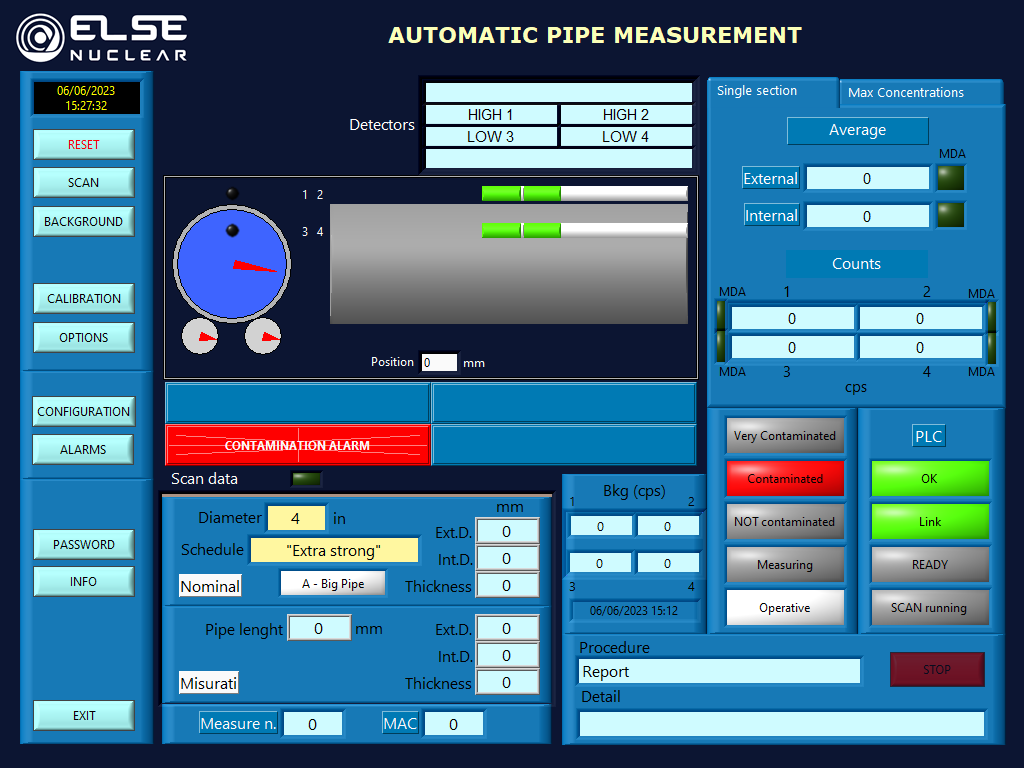The height and width of the screenshot is (768, 1024).
Task: Click the Scan data indicator LED
Action: click(x=306, y=479)
